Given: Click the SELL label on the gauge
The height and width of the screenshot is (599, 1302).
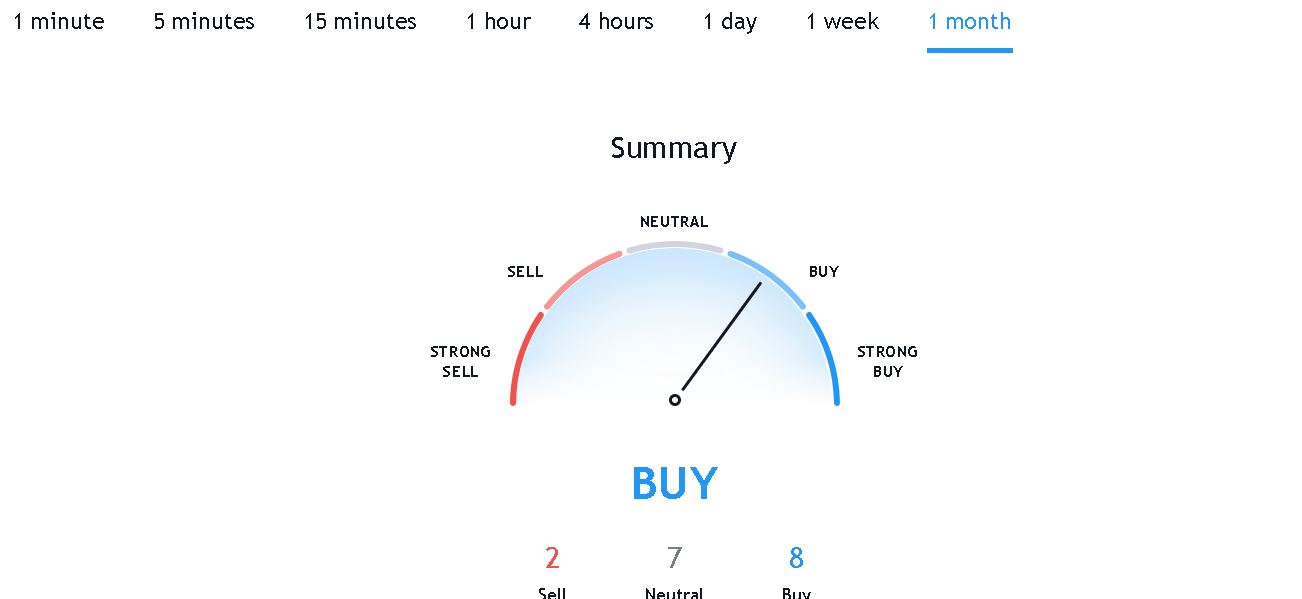Looking at the screenshot, I should (525, 272).
